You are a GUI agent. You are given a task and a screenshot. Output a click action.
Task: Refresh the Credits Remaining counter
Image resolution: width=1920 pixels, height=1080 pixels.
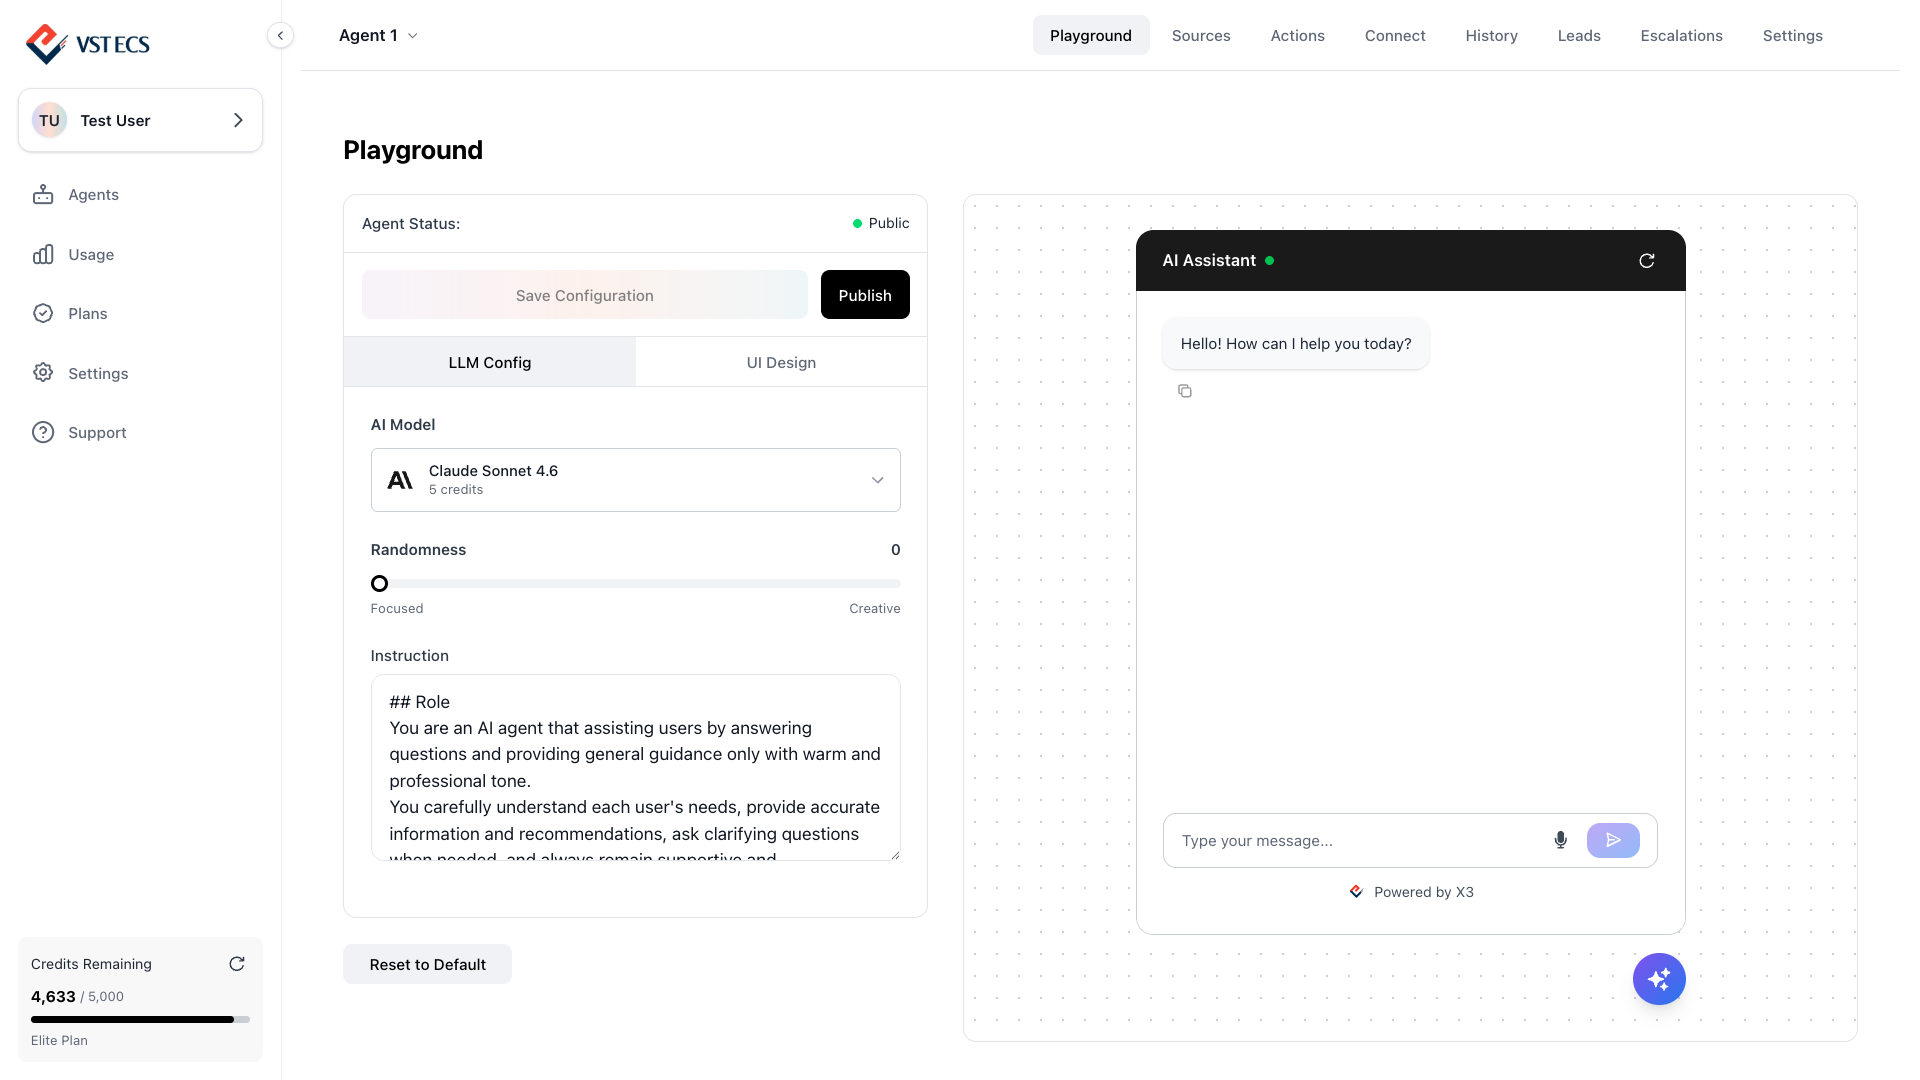coord(237,964)
